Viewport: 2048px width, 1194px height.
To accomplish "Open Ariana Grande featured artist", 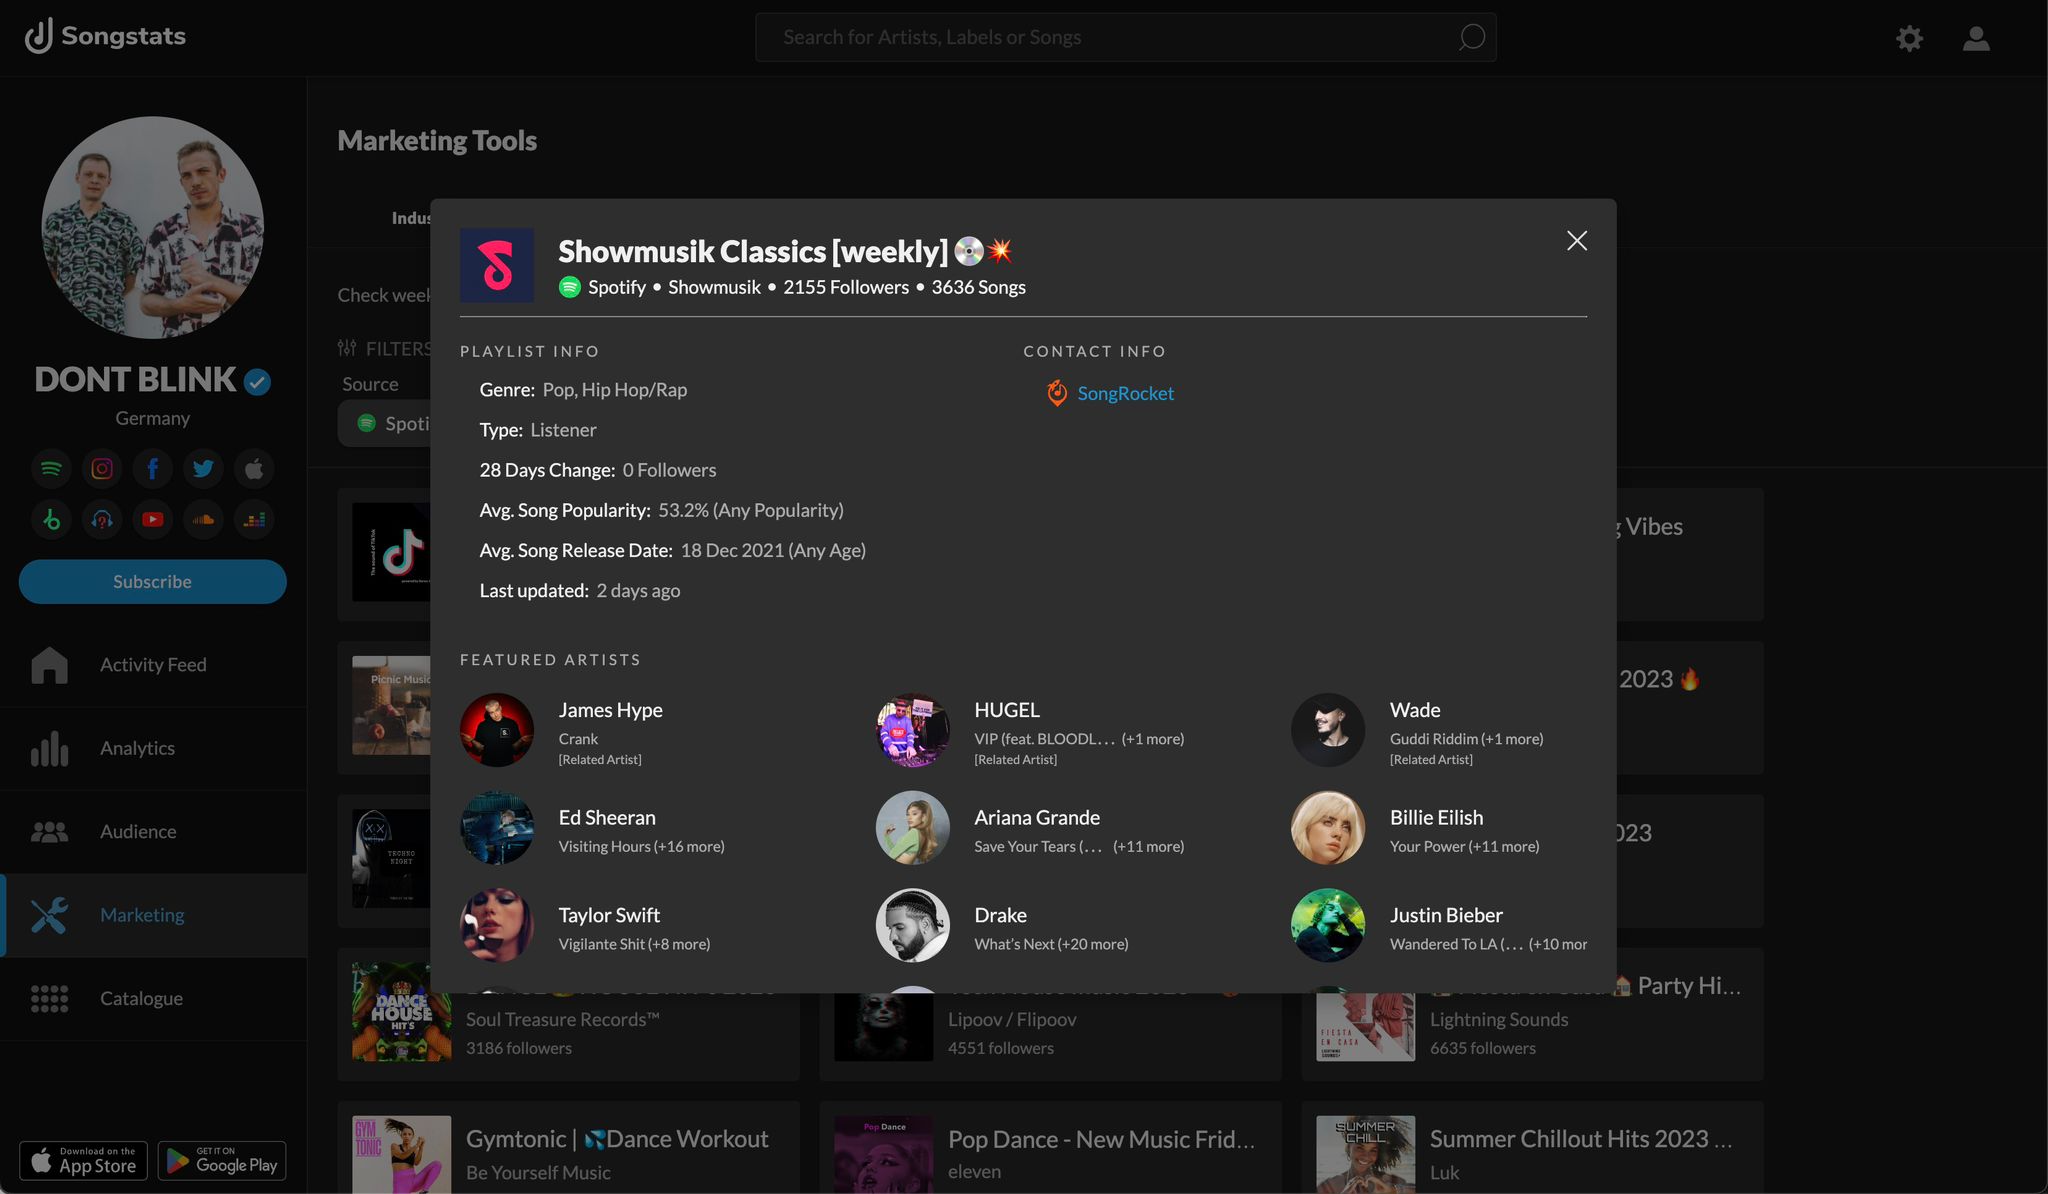I will click(1037, 817).
